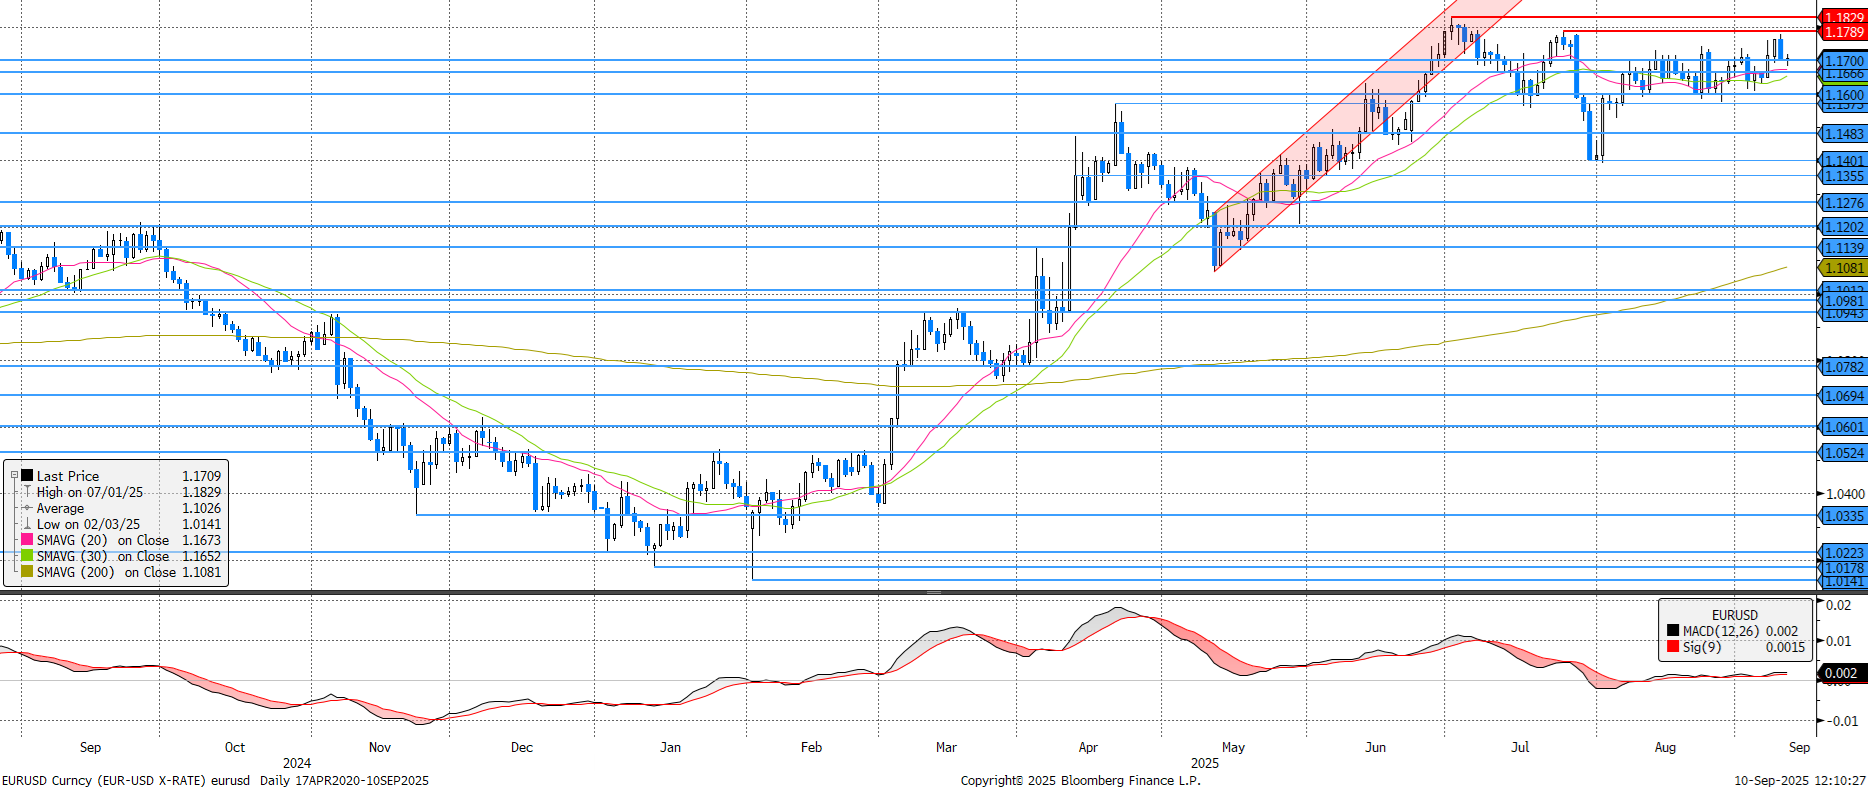Click the 1.1276 axis price label
This screenshot has width=1868, height=789.
click(1842, 203)
